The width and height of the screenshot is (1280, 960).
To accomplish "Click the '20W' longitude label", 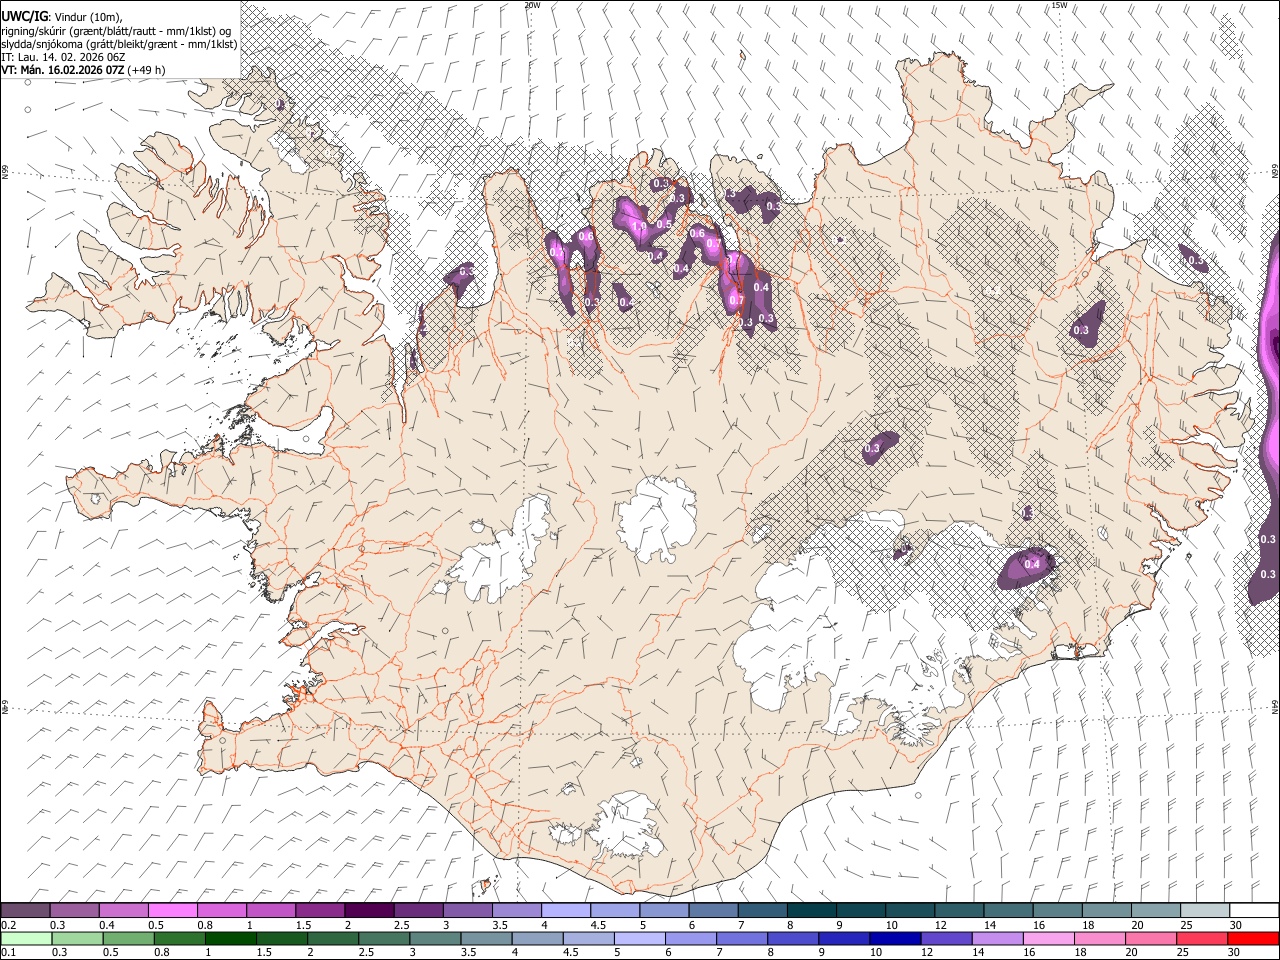I will click(532, 5).
